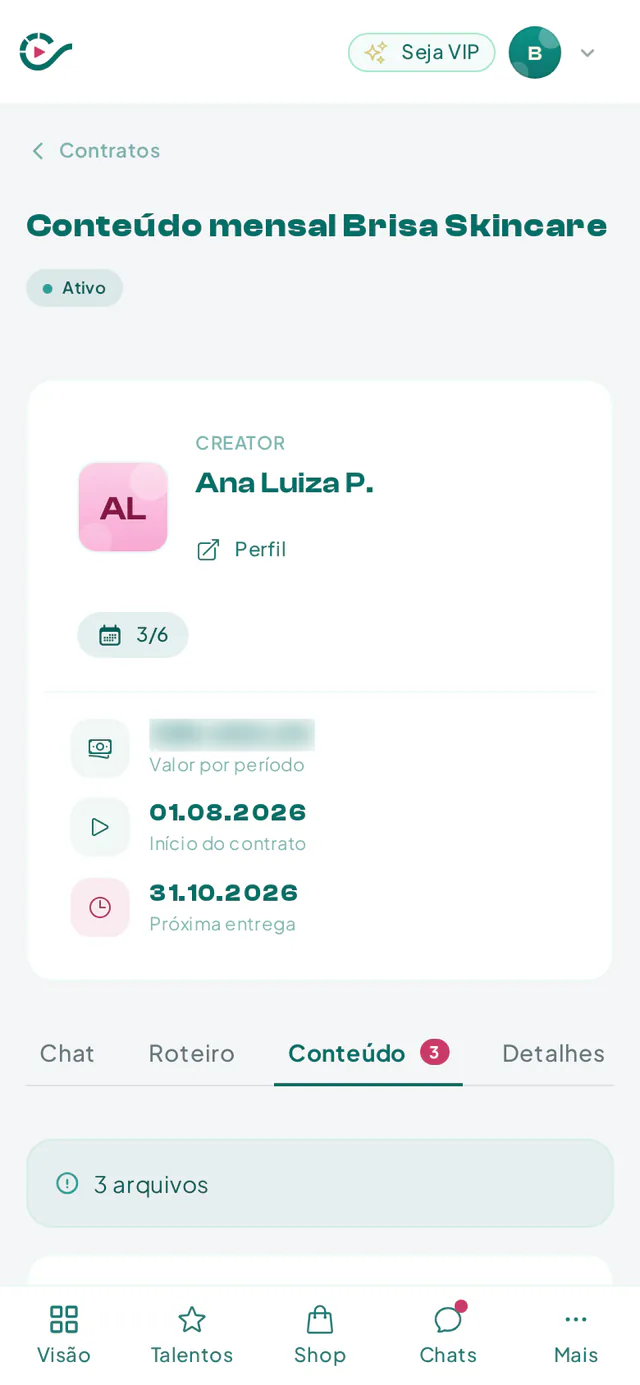Switch to the Chat tab
640x1385 pixels.
pyautogui.click(x=67, y=1053)
